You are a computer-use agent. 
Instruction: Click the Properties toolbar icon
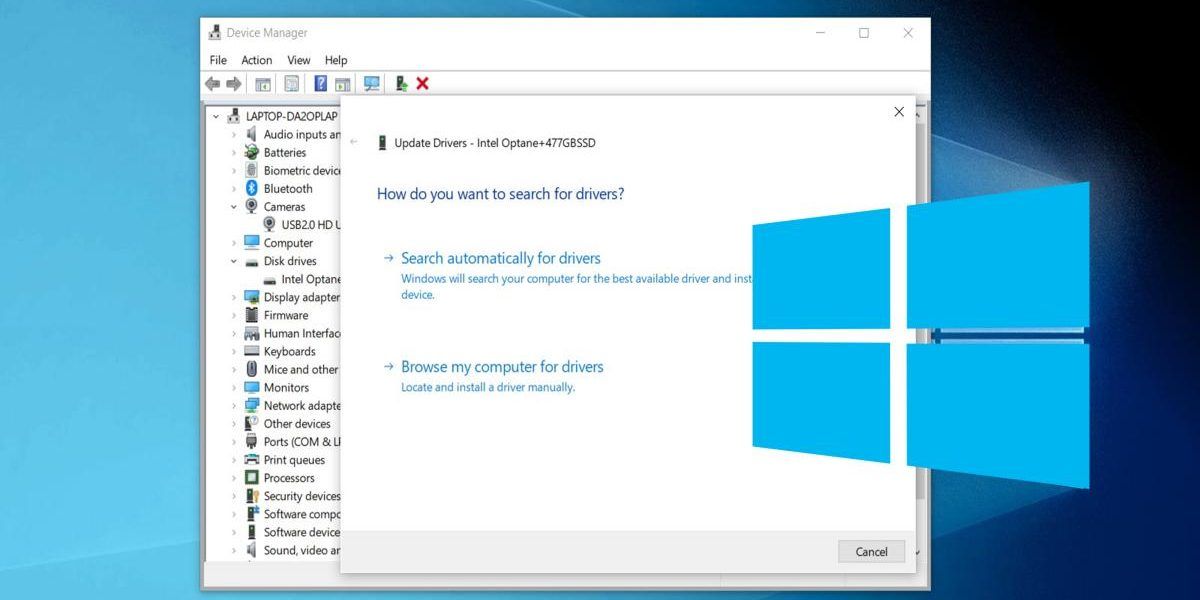point(292,84)
